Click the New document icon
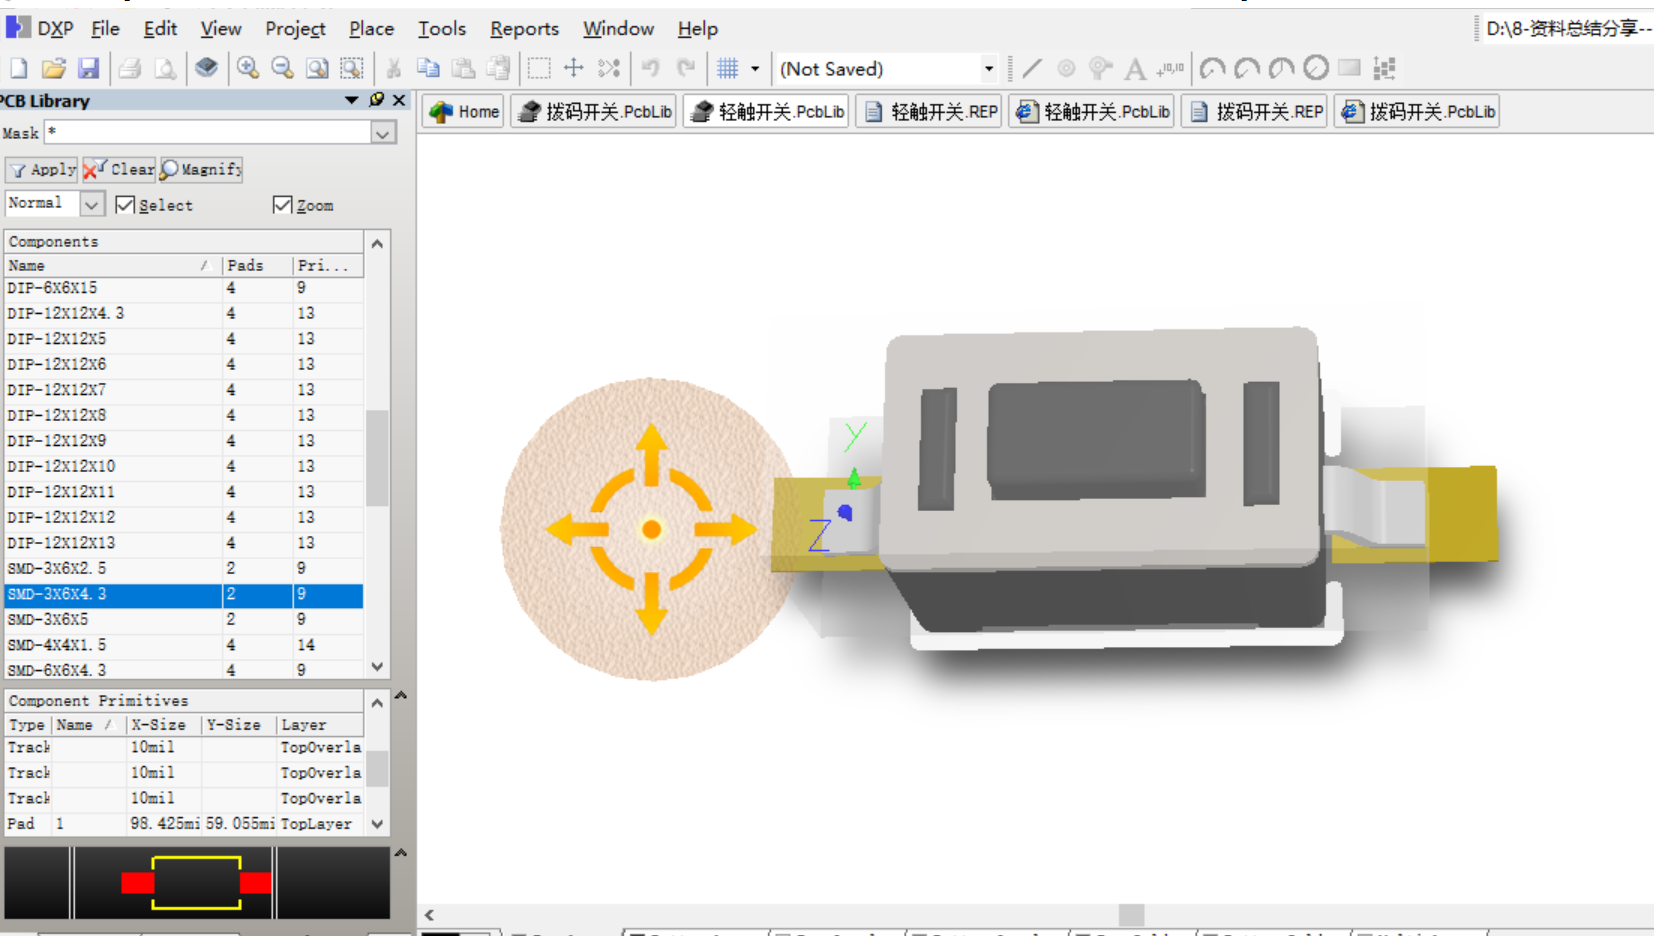Screen dimensions: 1654x936 19,68
